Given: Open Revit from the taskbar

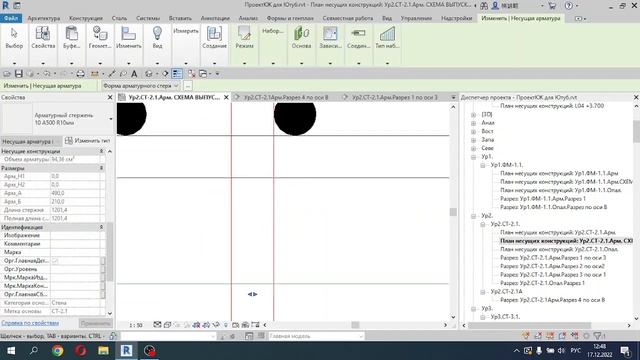Looking at the screenshot, I should [x=126, y=351].
